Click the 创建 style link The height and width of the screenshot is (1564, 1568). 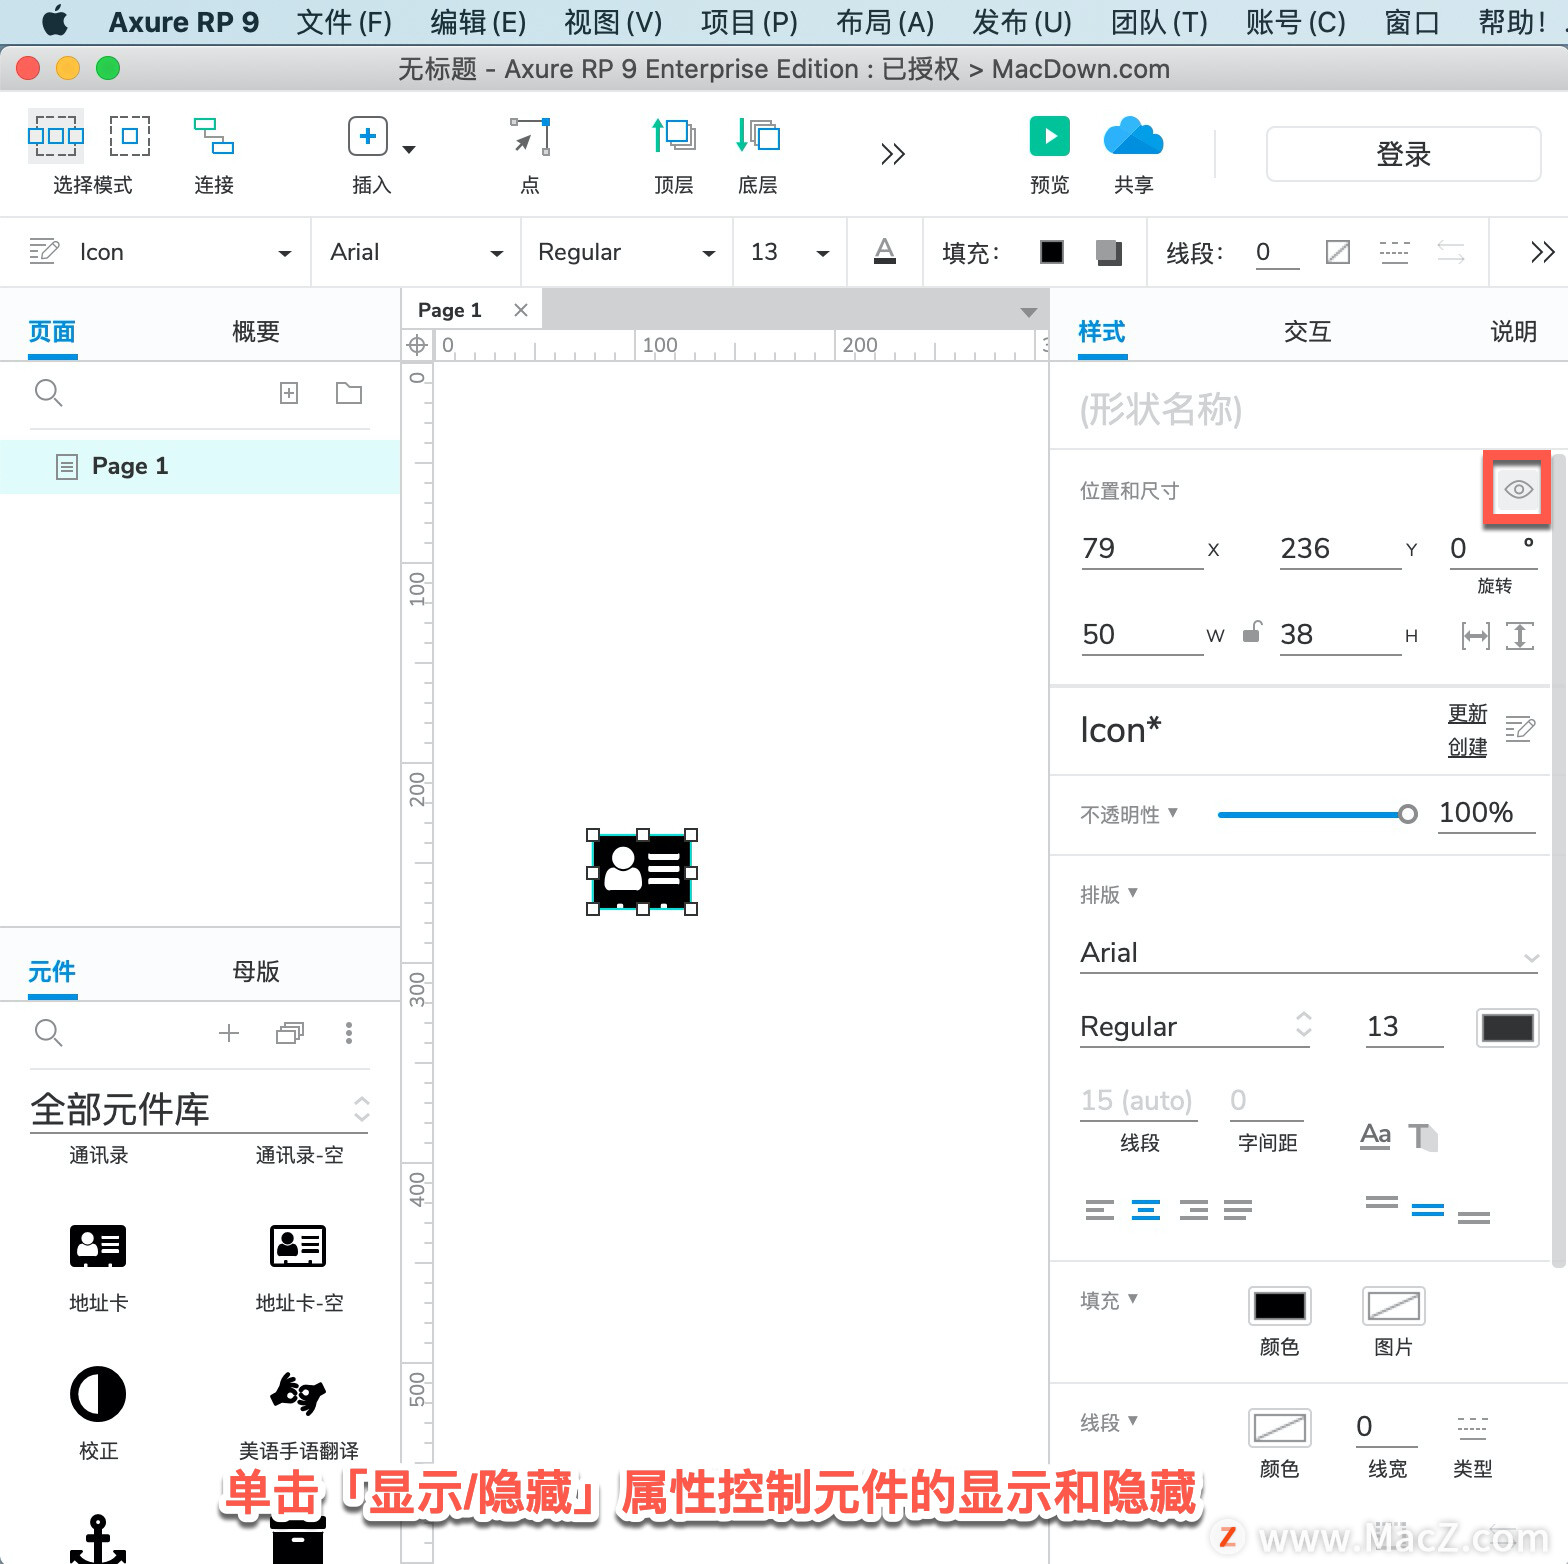click(1467, 747)
